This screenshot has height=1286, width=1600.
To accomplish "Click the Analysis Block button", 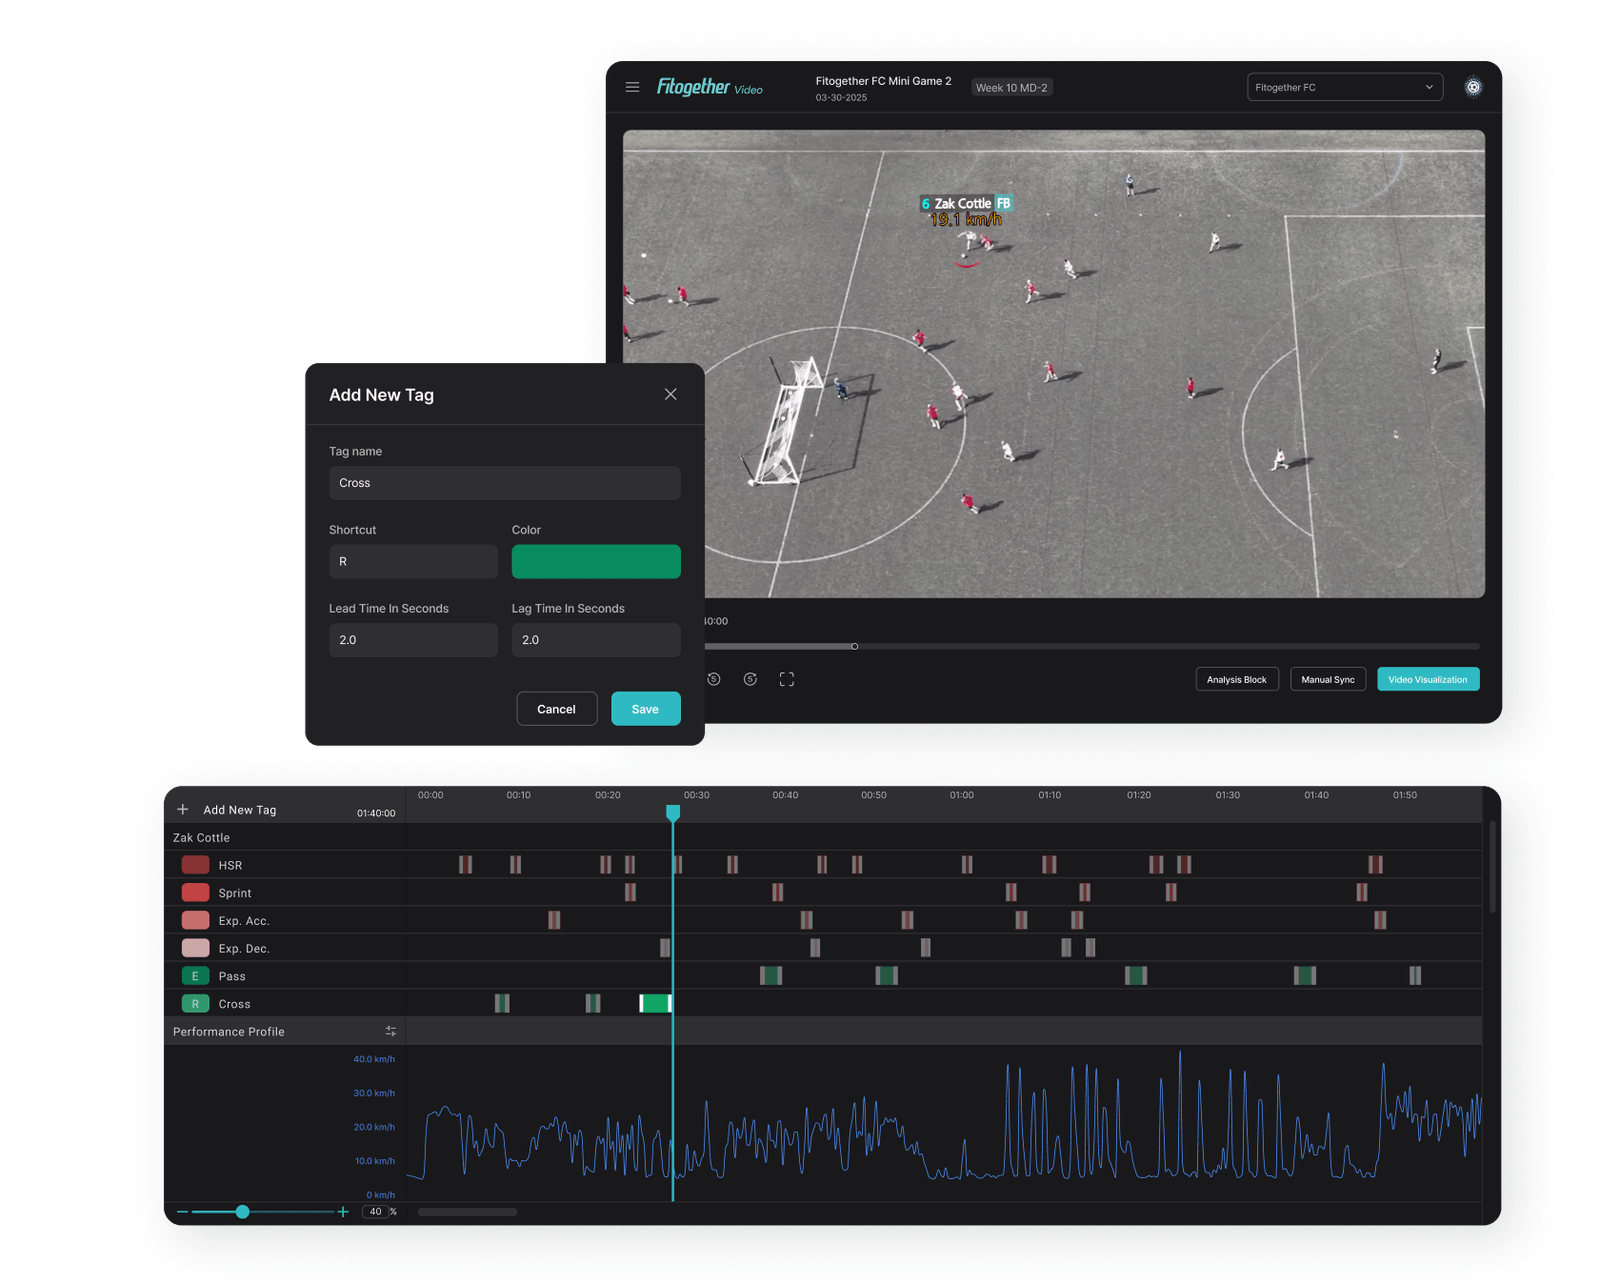I will pyautogui.click(x=1236, y=679).
